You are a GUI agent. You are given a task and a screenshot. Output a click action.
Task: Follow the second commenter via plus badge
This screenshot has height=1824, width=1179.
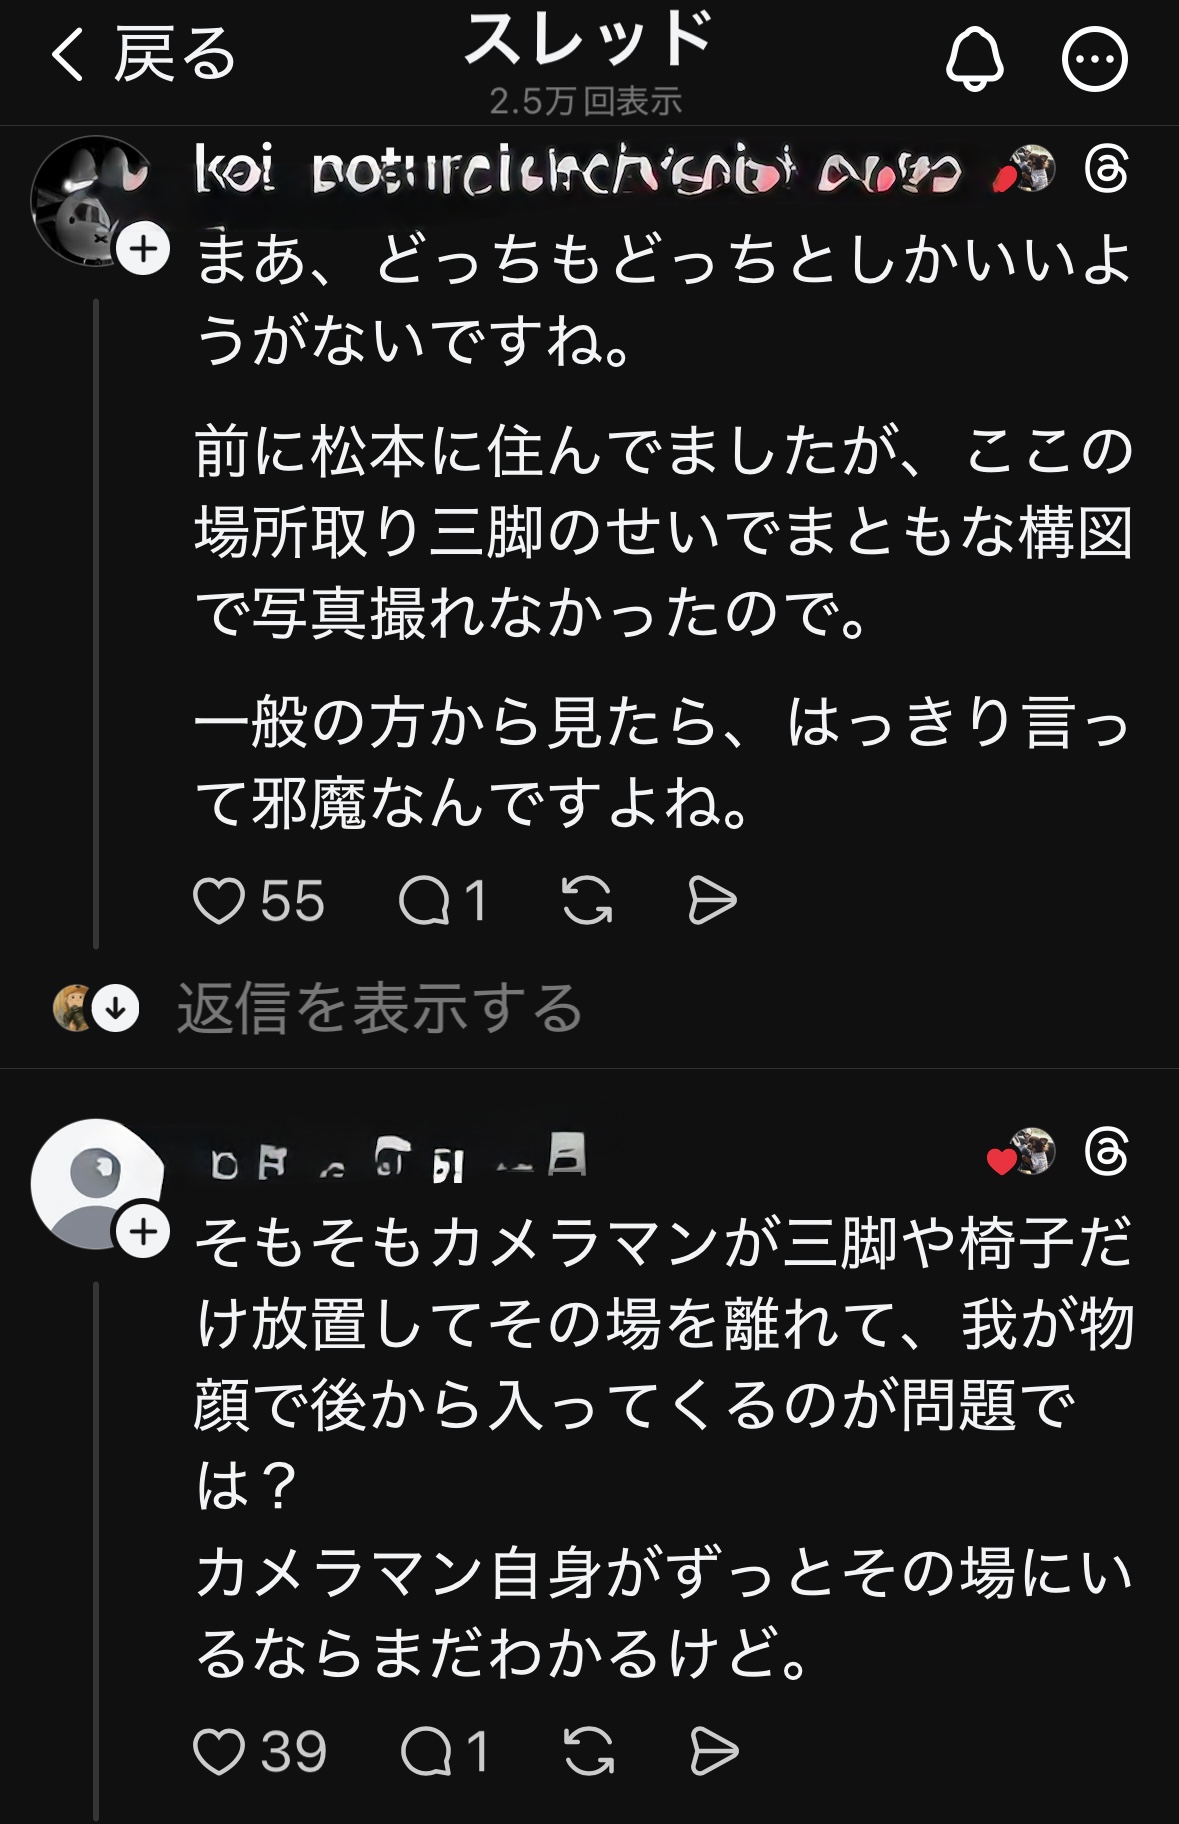click(x=144, y=1231)
